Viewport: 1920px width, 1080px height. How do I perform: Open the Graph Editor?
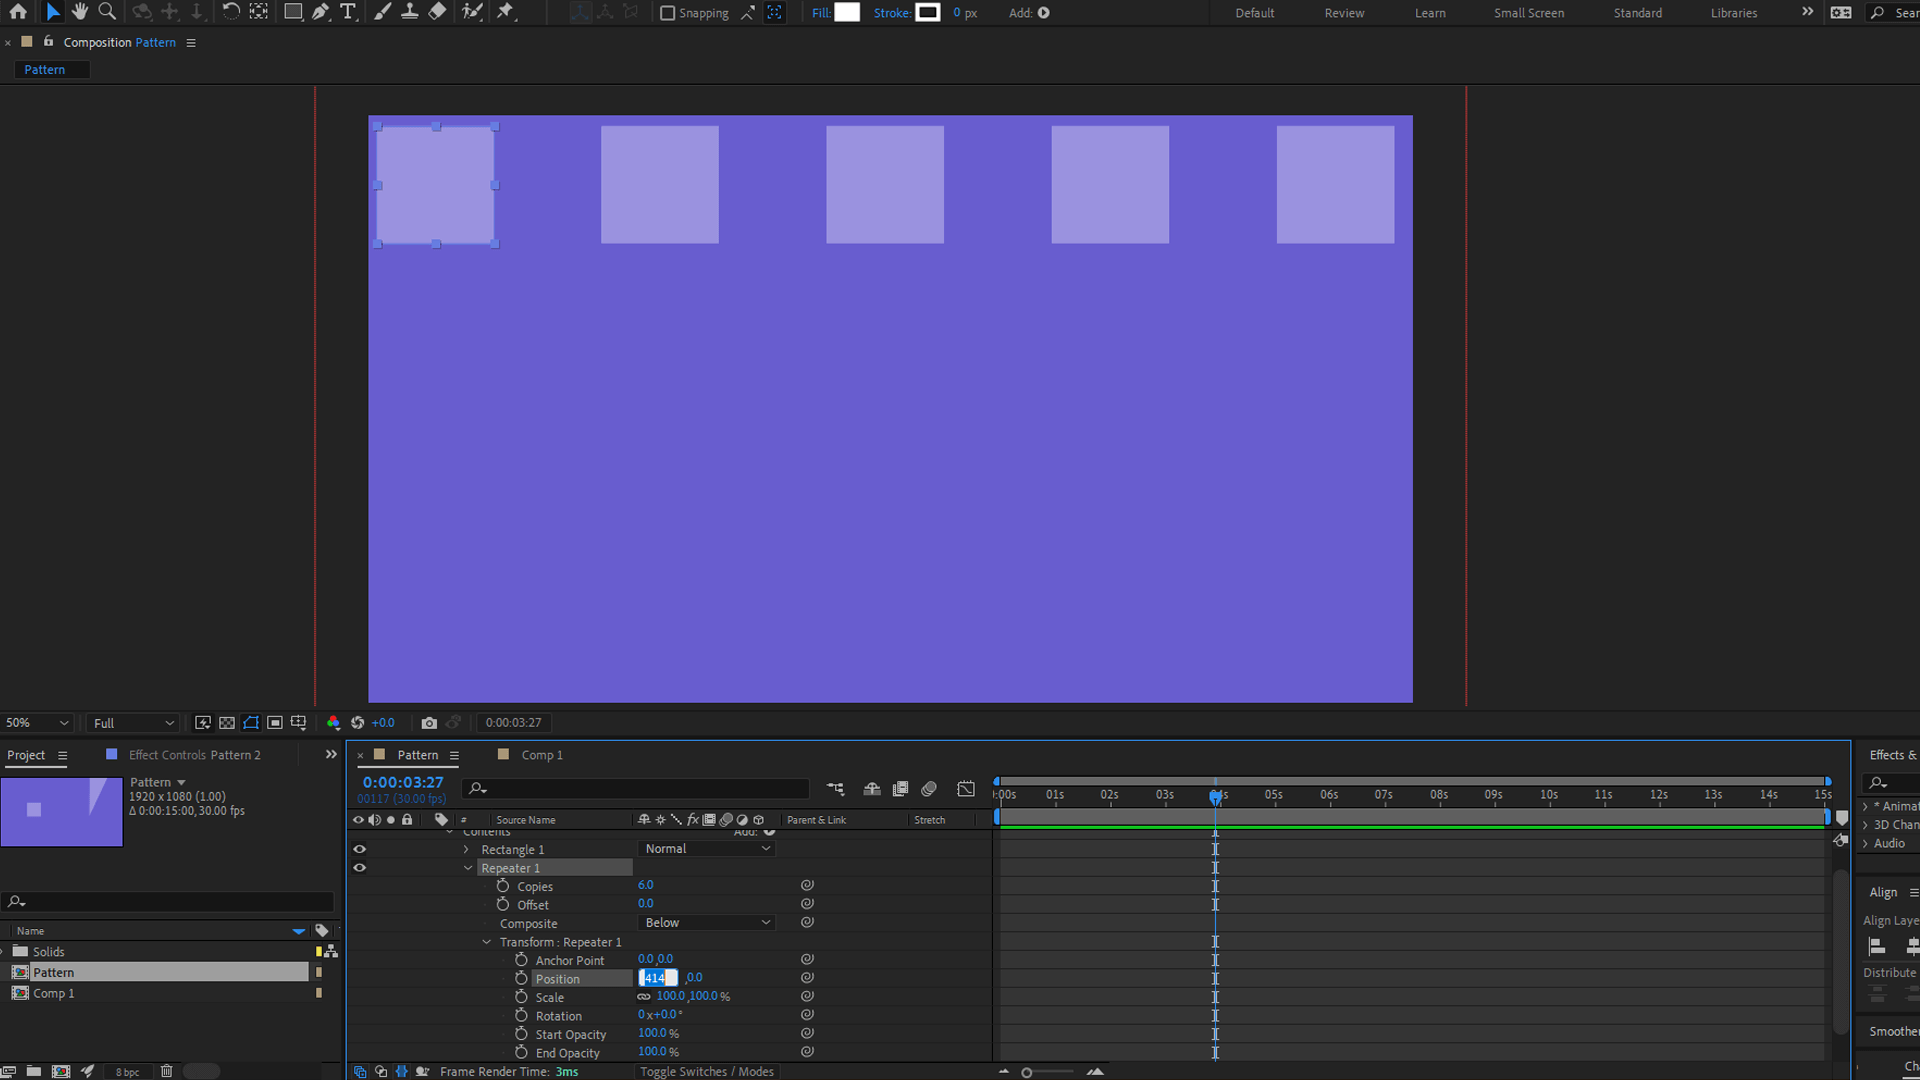pos(965,788)
